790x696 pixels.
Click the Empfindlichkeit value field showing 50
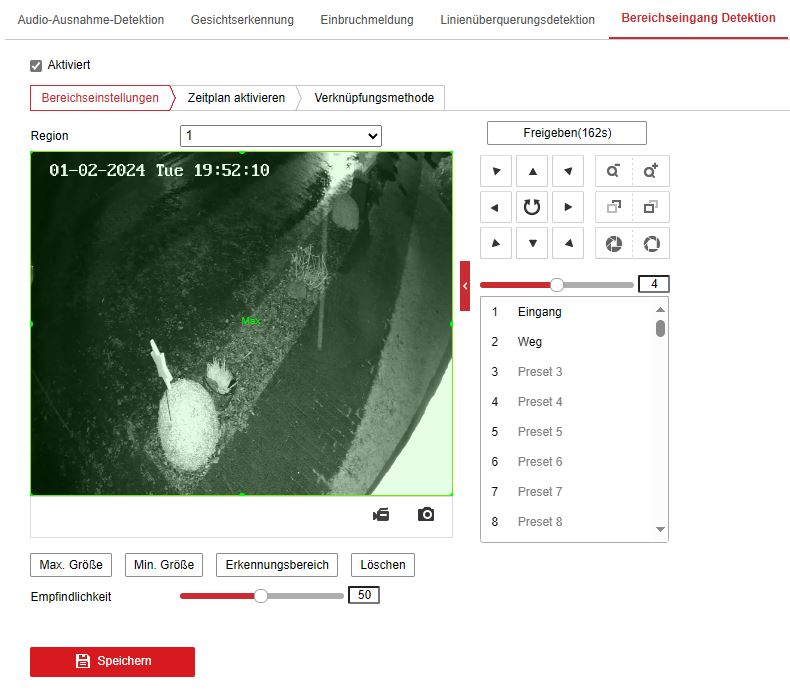pyautogui.click(x=364, y=596)
